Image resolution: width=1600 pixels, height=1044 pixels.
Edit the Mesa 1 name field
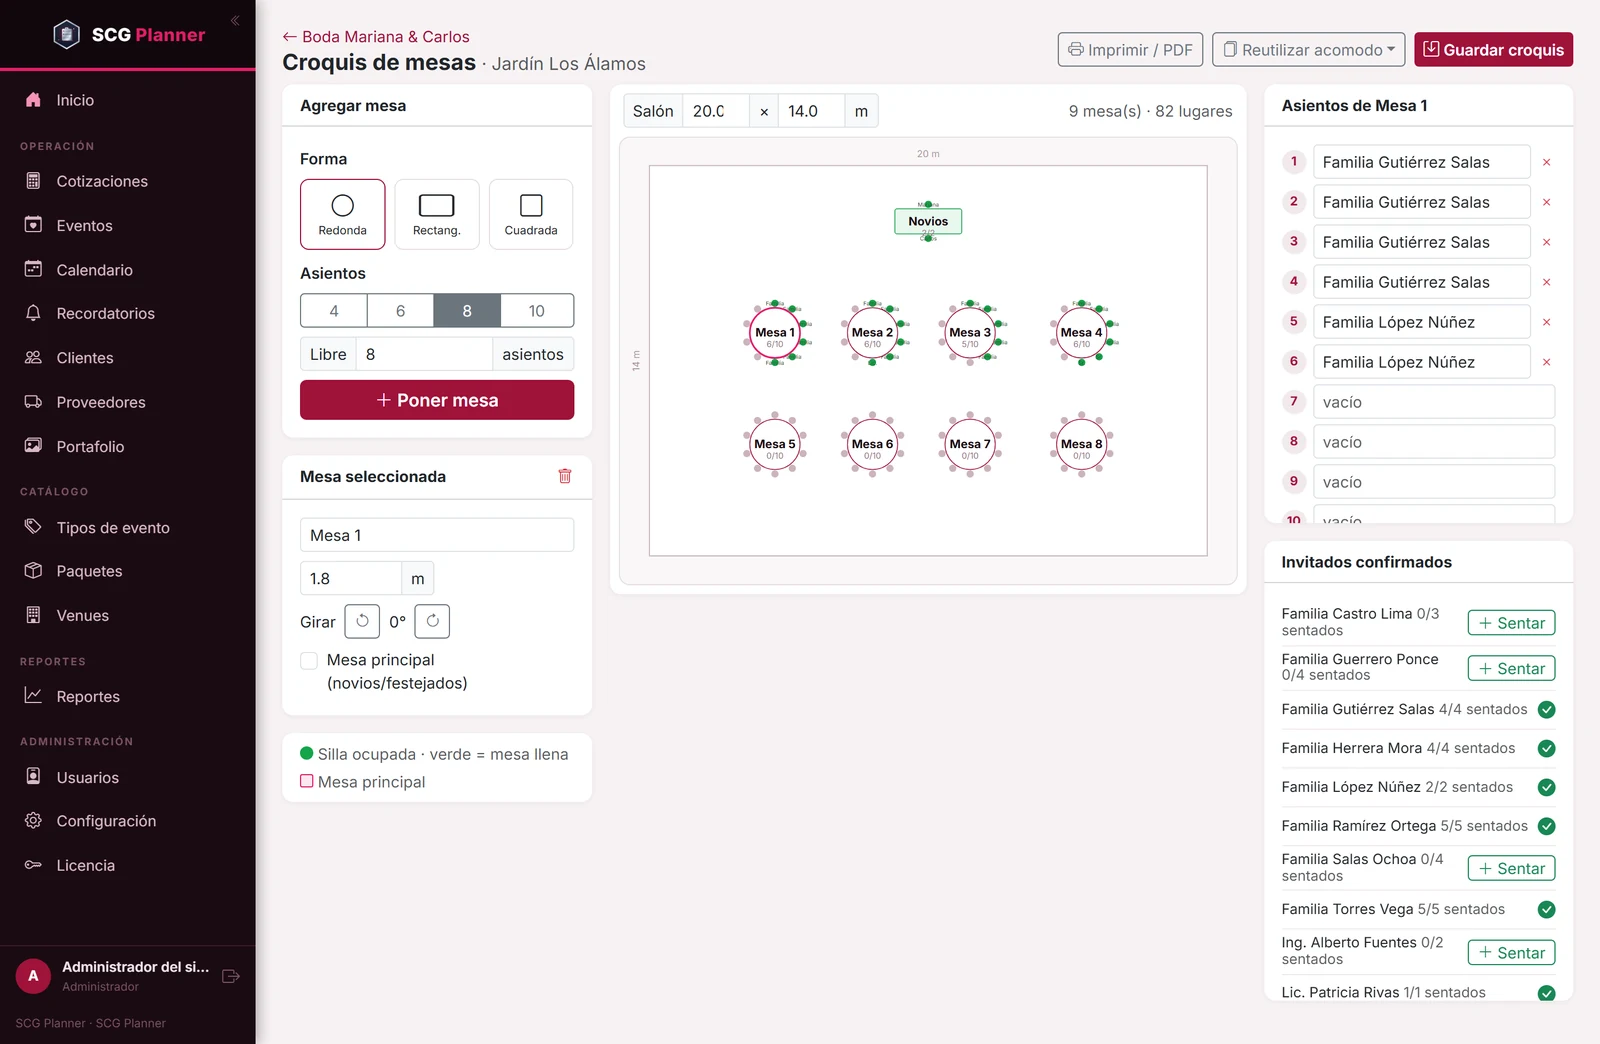(437, 535)
